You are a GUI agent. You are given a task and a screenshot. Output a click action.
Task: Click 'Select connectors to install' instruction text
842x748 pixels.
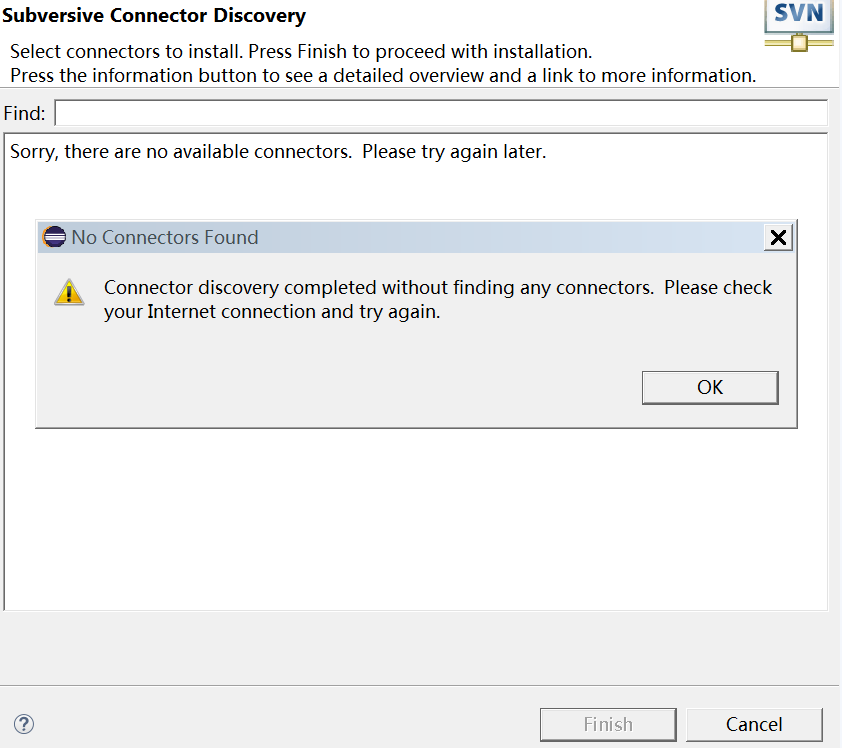301,52
